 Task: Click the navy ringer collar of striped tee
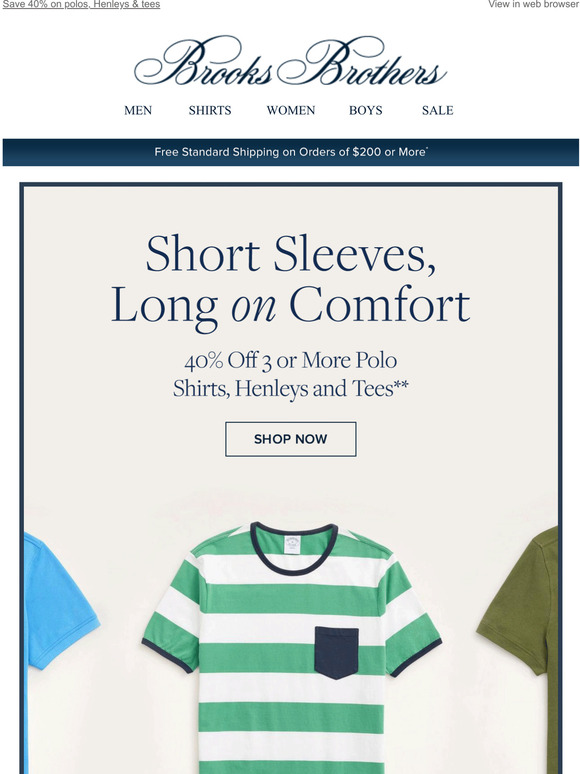294,549
